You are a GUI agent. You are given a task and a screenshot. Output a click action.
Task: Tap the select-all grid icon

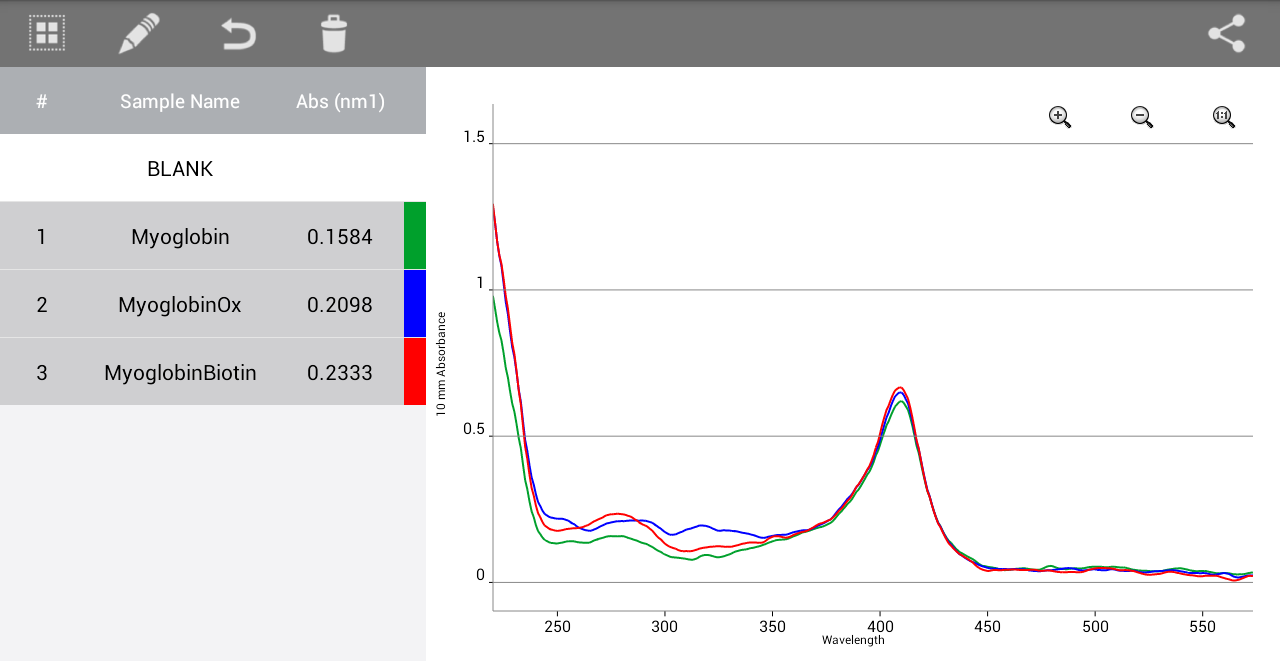tap(46, 33)
